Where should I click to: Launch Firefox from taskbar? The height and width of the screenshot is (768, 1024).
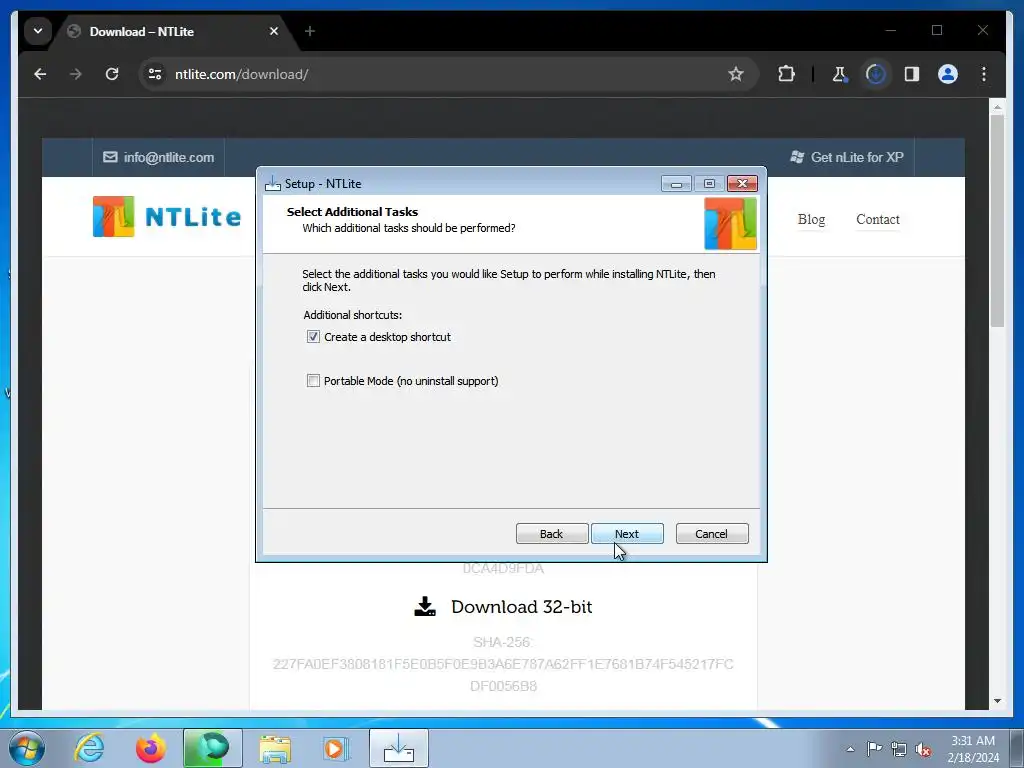(150, 748)
